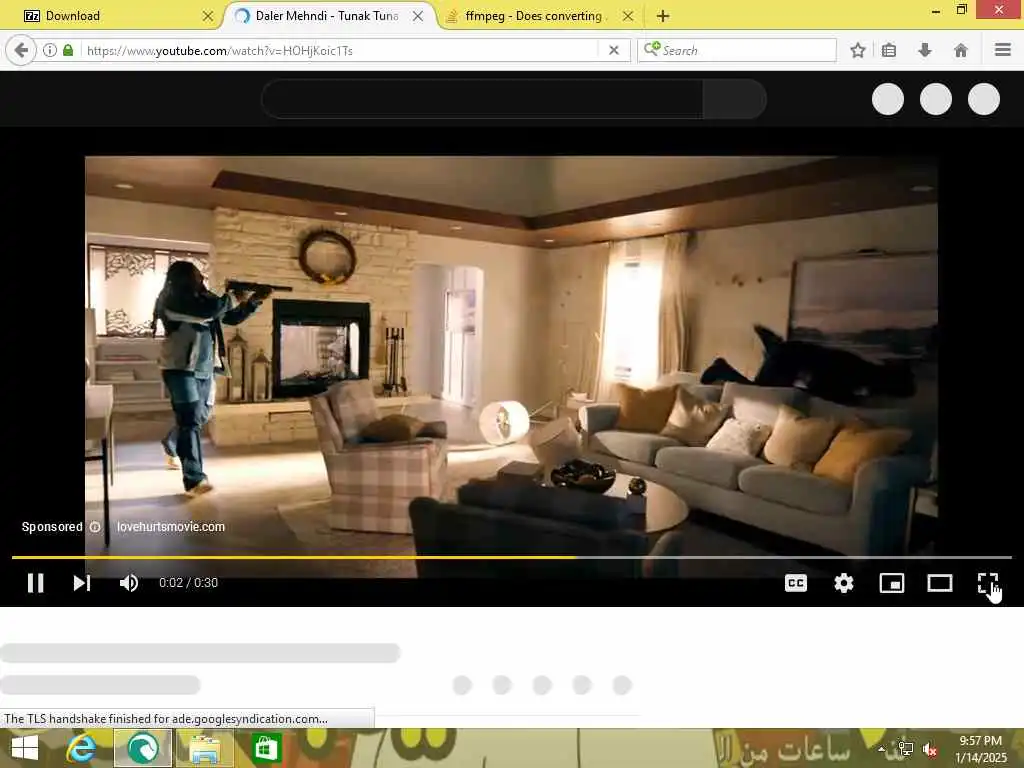Enable miniplayer mode
The image size is (1024, 768).
(x=891, y=583)
